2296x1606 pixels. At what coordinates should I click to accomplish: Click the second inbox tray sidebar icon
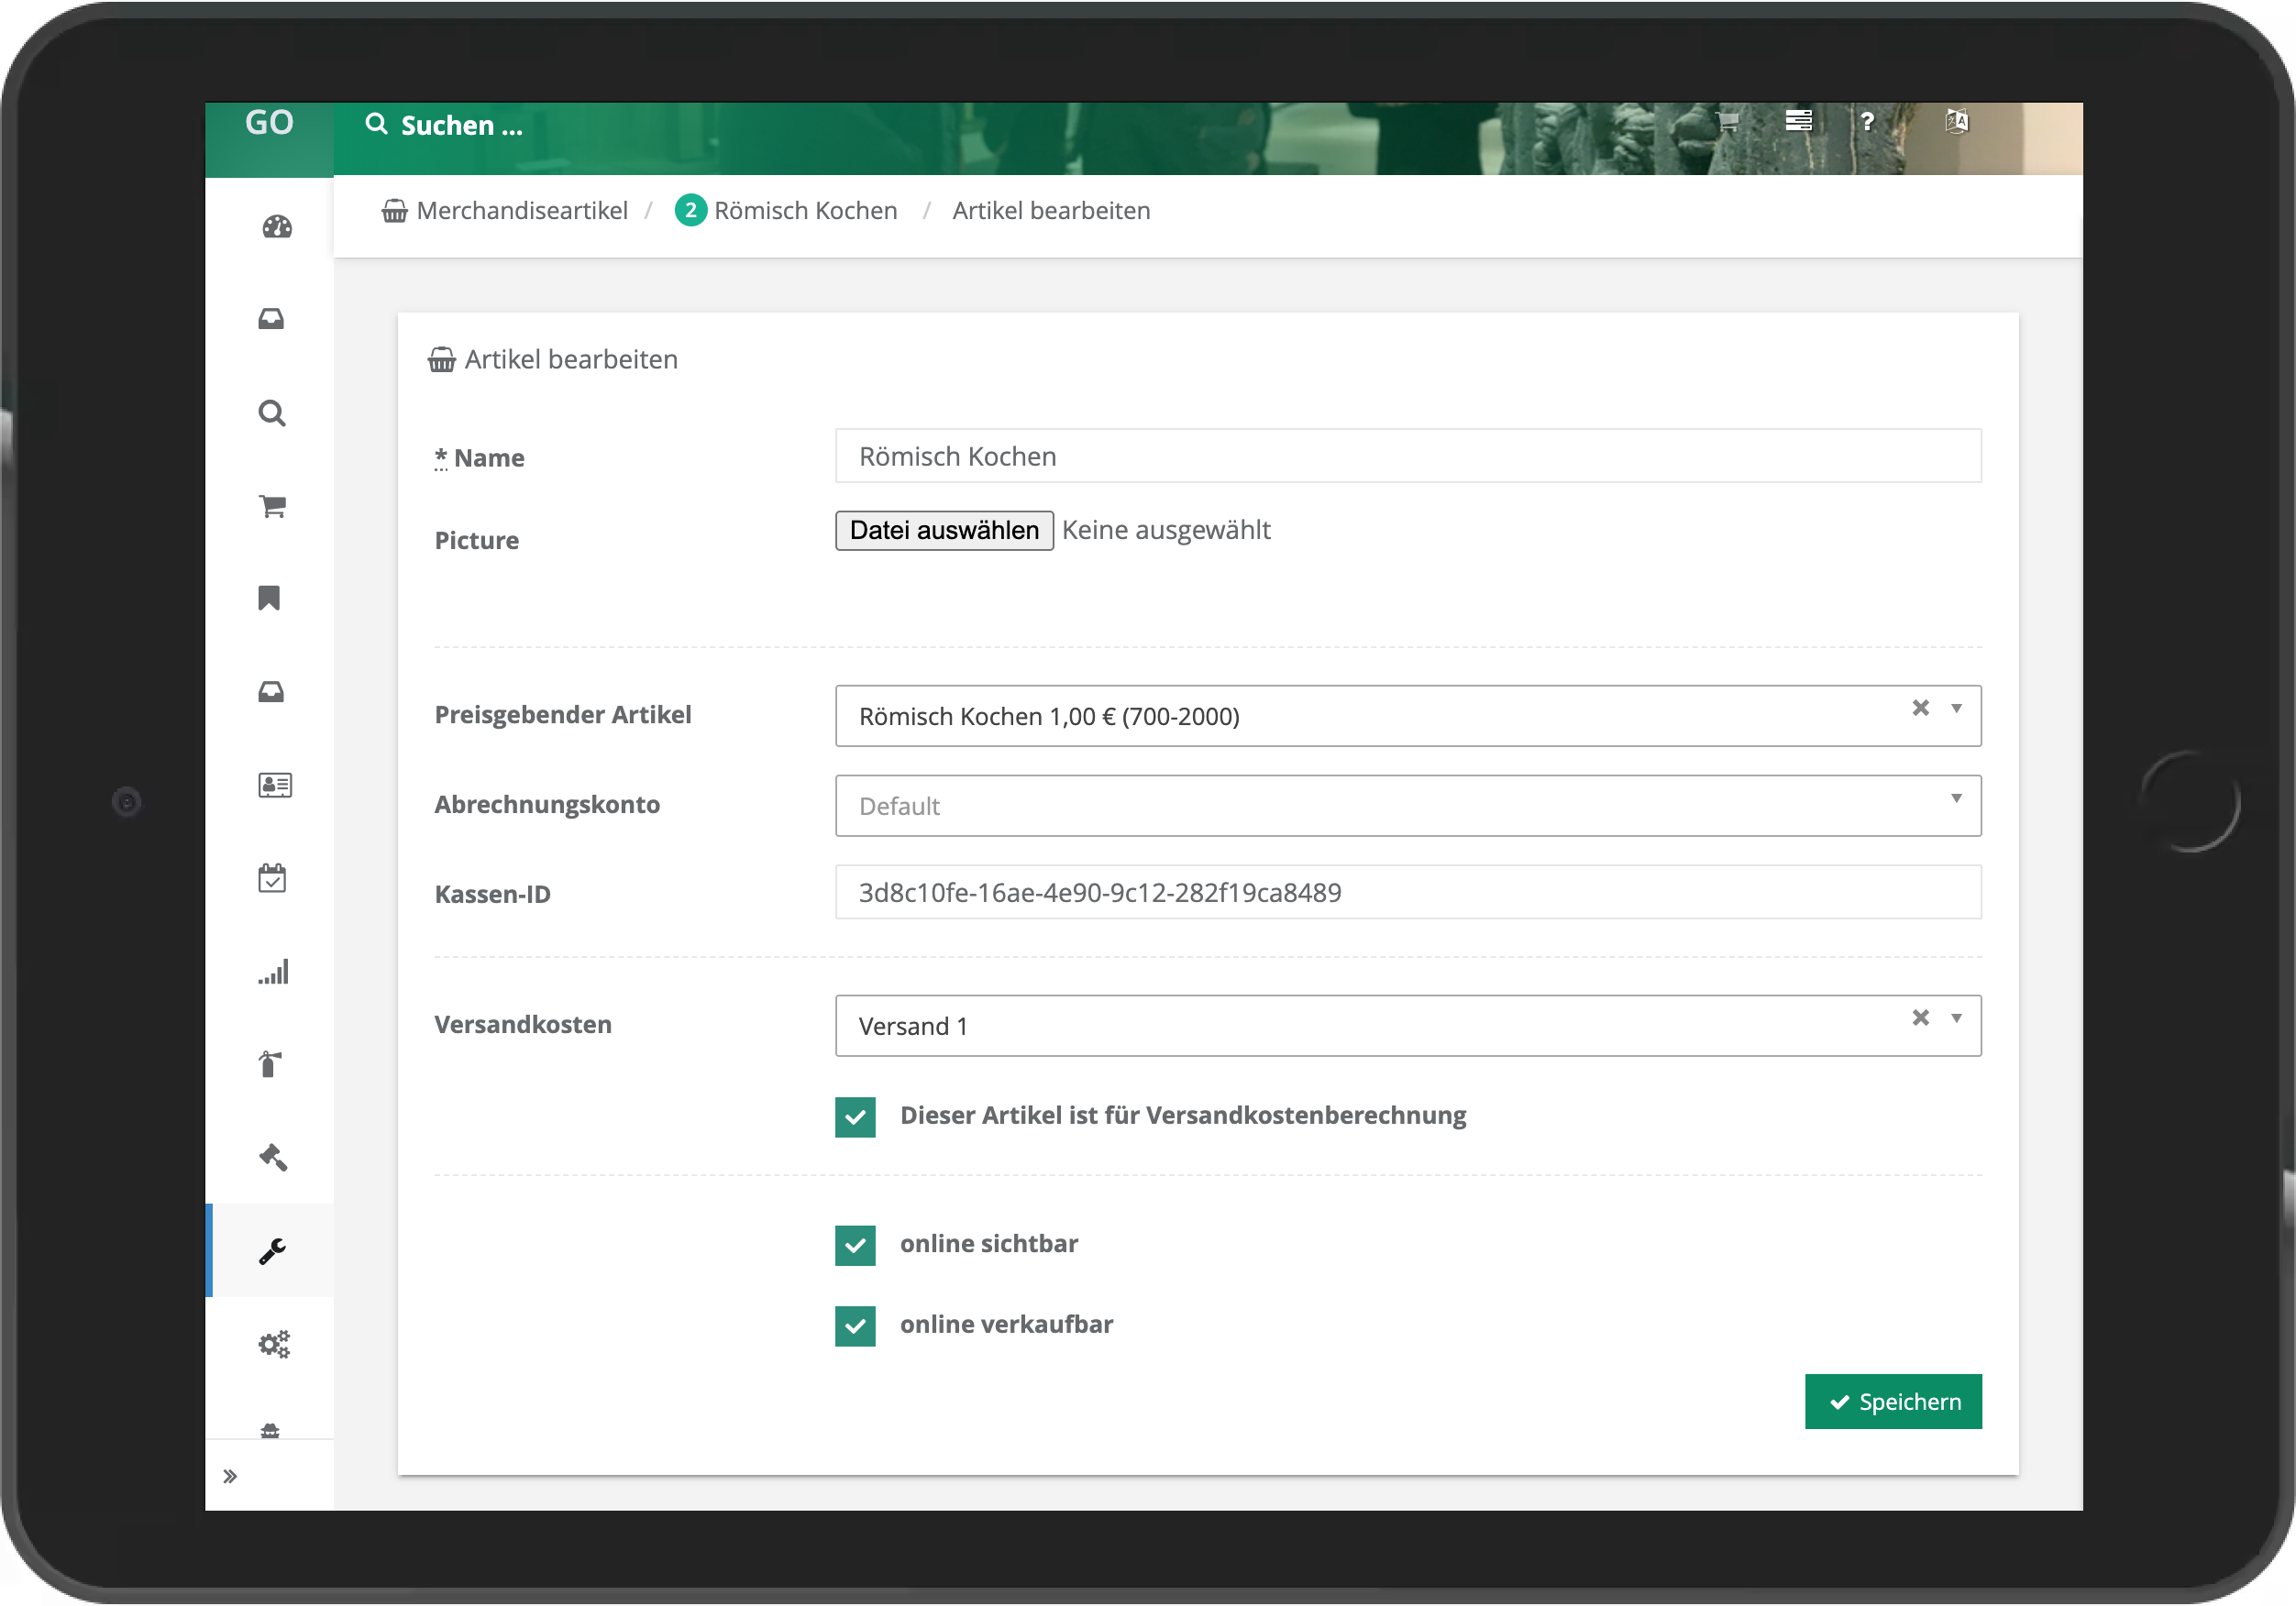click(x=271, y=692)
